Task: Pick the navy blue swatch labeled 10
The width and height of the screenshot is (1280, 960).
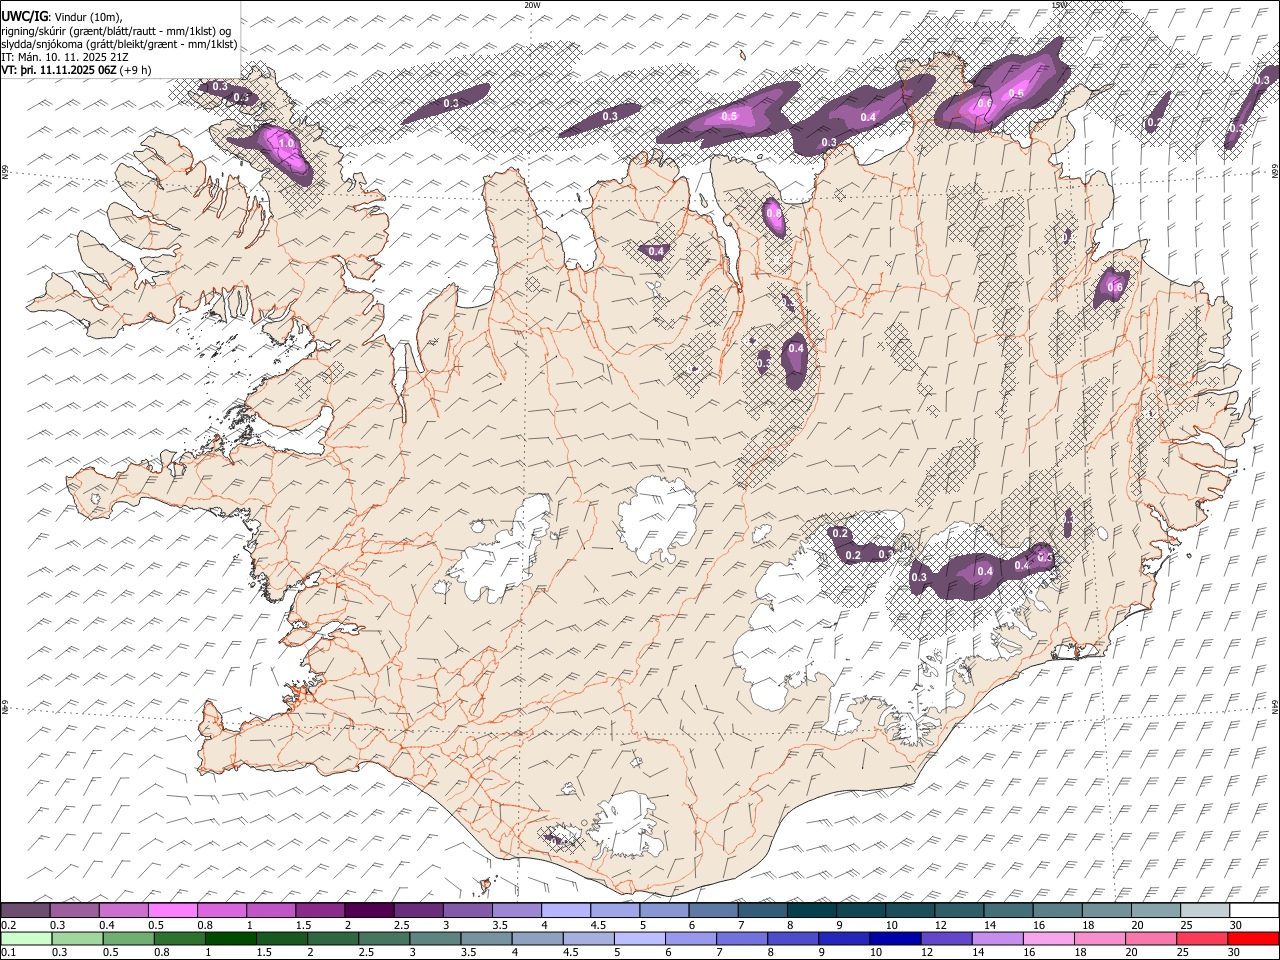Action: [895, 938]
